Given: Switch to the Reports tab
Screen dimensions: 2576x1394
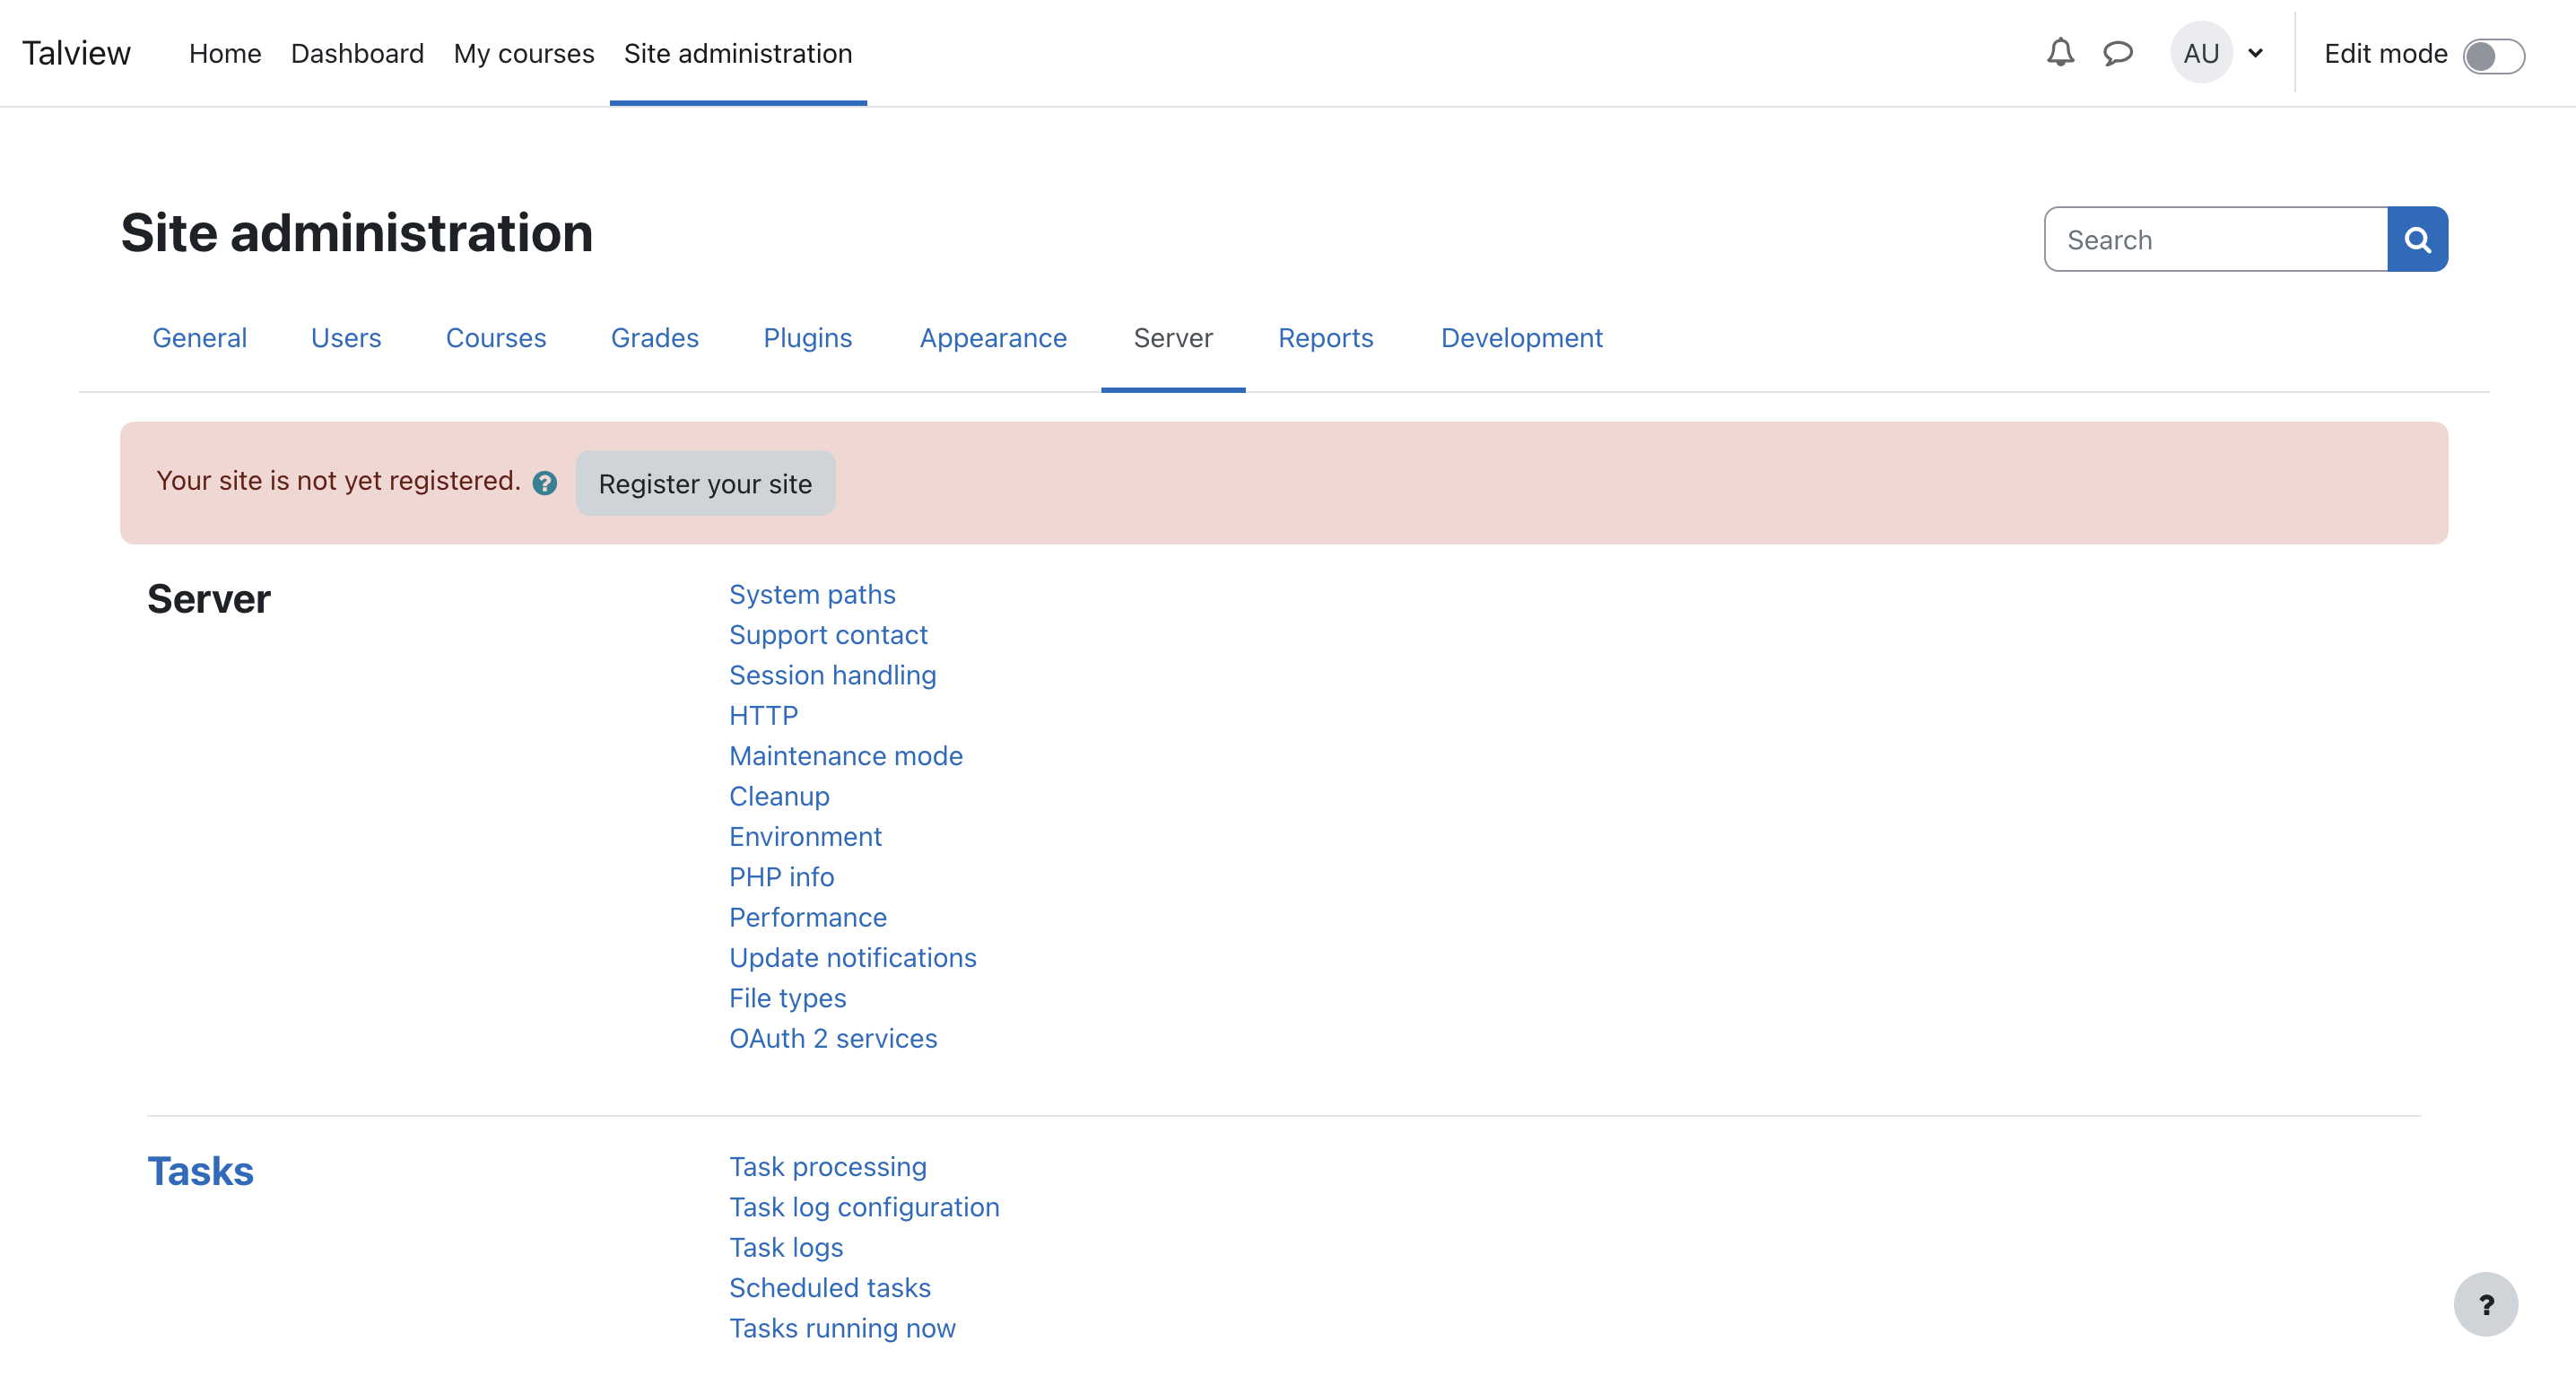Looking at the screenshot, I should pos(1325,338).
